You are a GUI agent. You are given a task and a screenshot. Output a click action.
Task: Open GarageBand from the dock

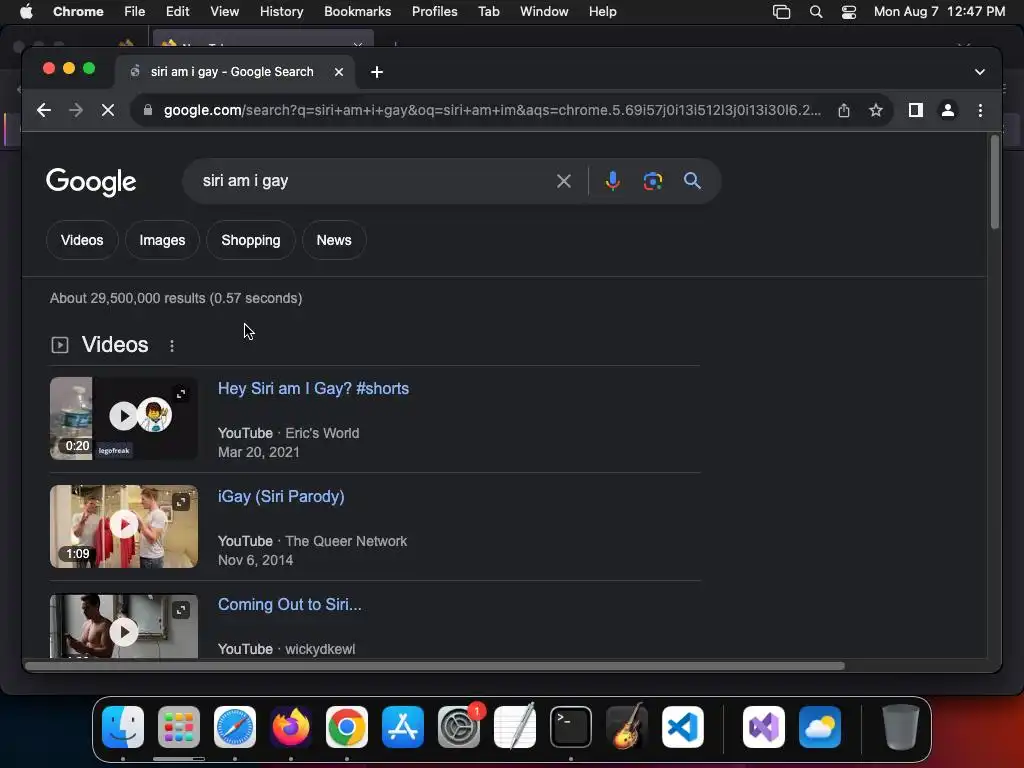[x=627, y=727]
